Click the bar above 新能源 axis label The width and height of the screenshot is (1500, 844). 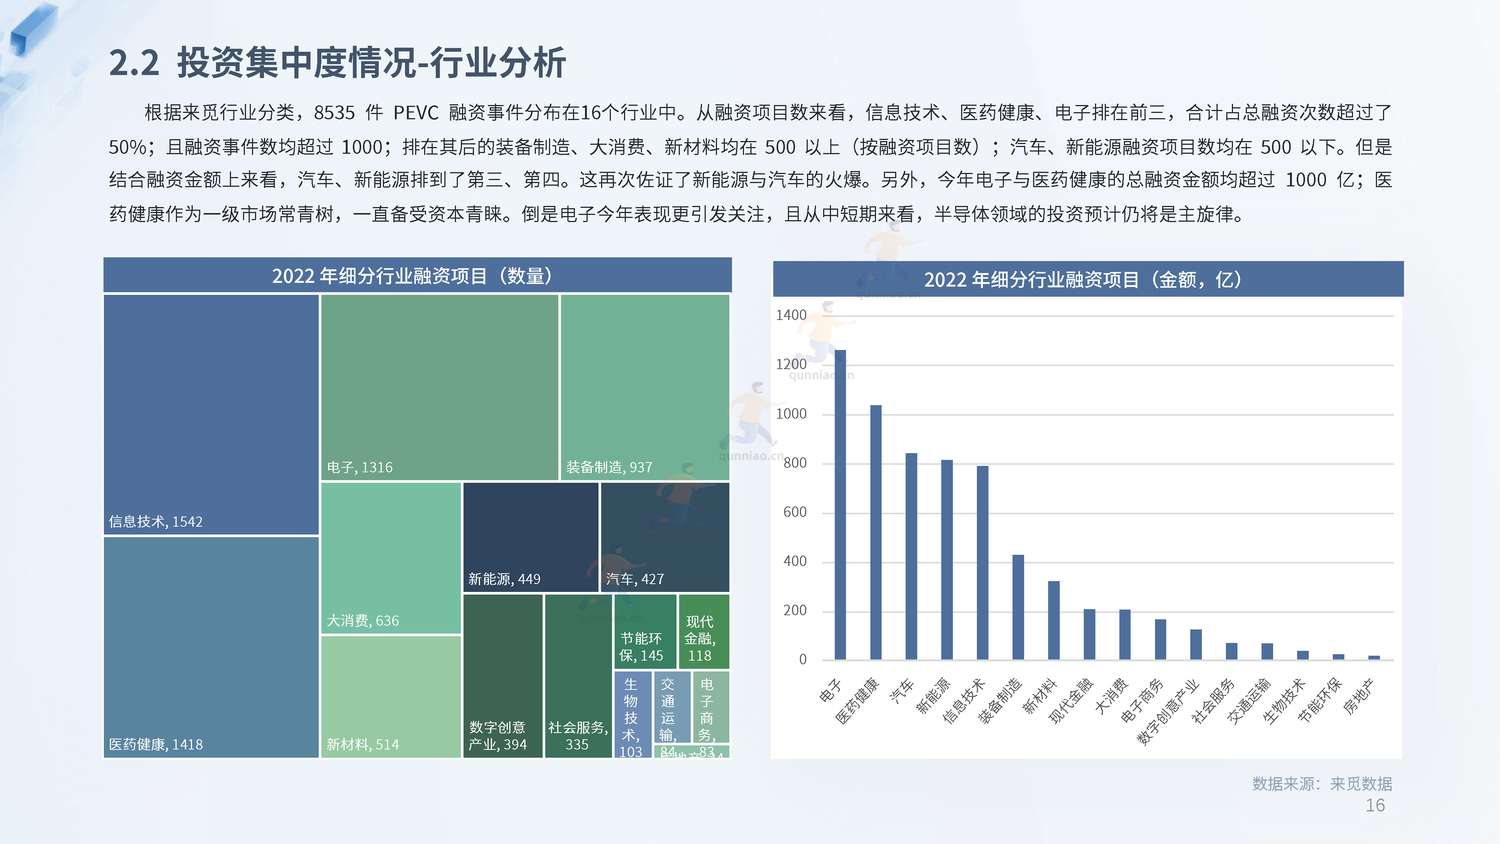point(947,560)
